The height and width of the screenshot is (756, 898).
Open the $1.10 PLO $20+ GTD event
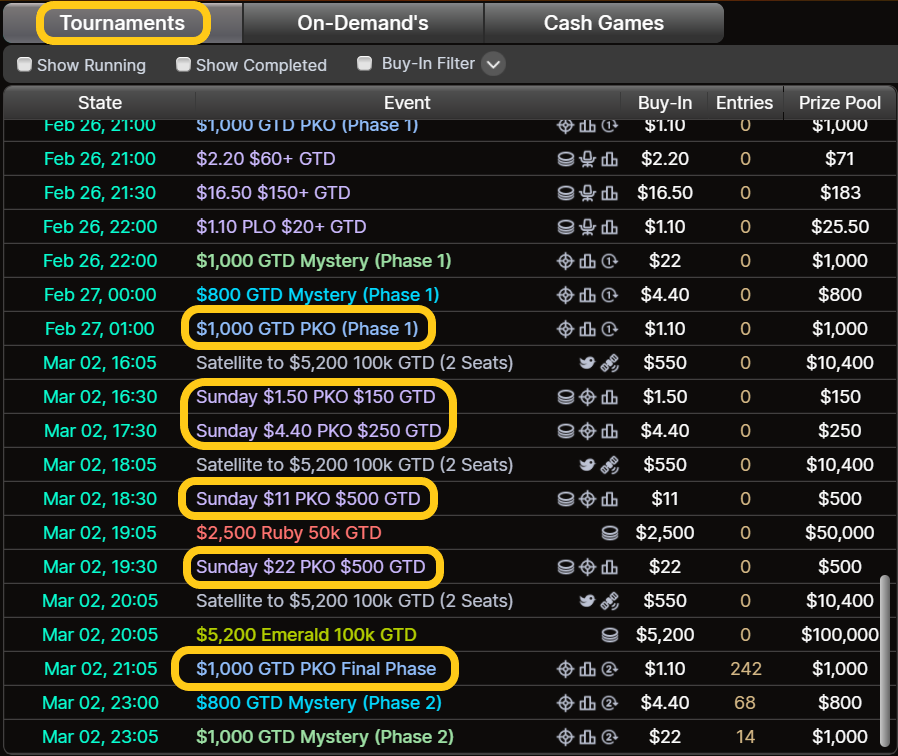[281, 227]
